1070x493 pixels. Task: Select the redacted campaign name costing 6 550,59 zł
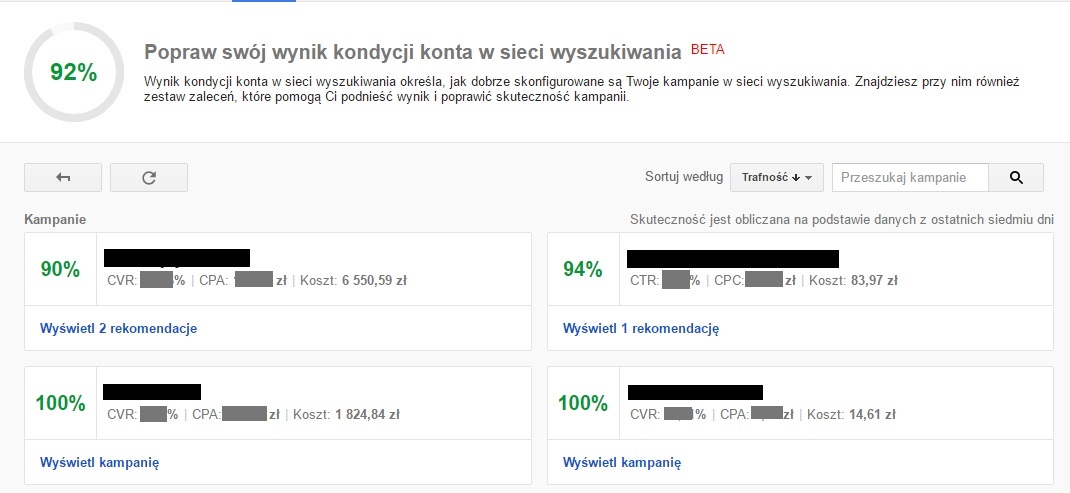click(x=177, y=258)
